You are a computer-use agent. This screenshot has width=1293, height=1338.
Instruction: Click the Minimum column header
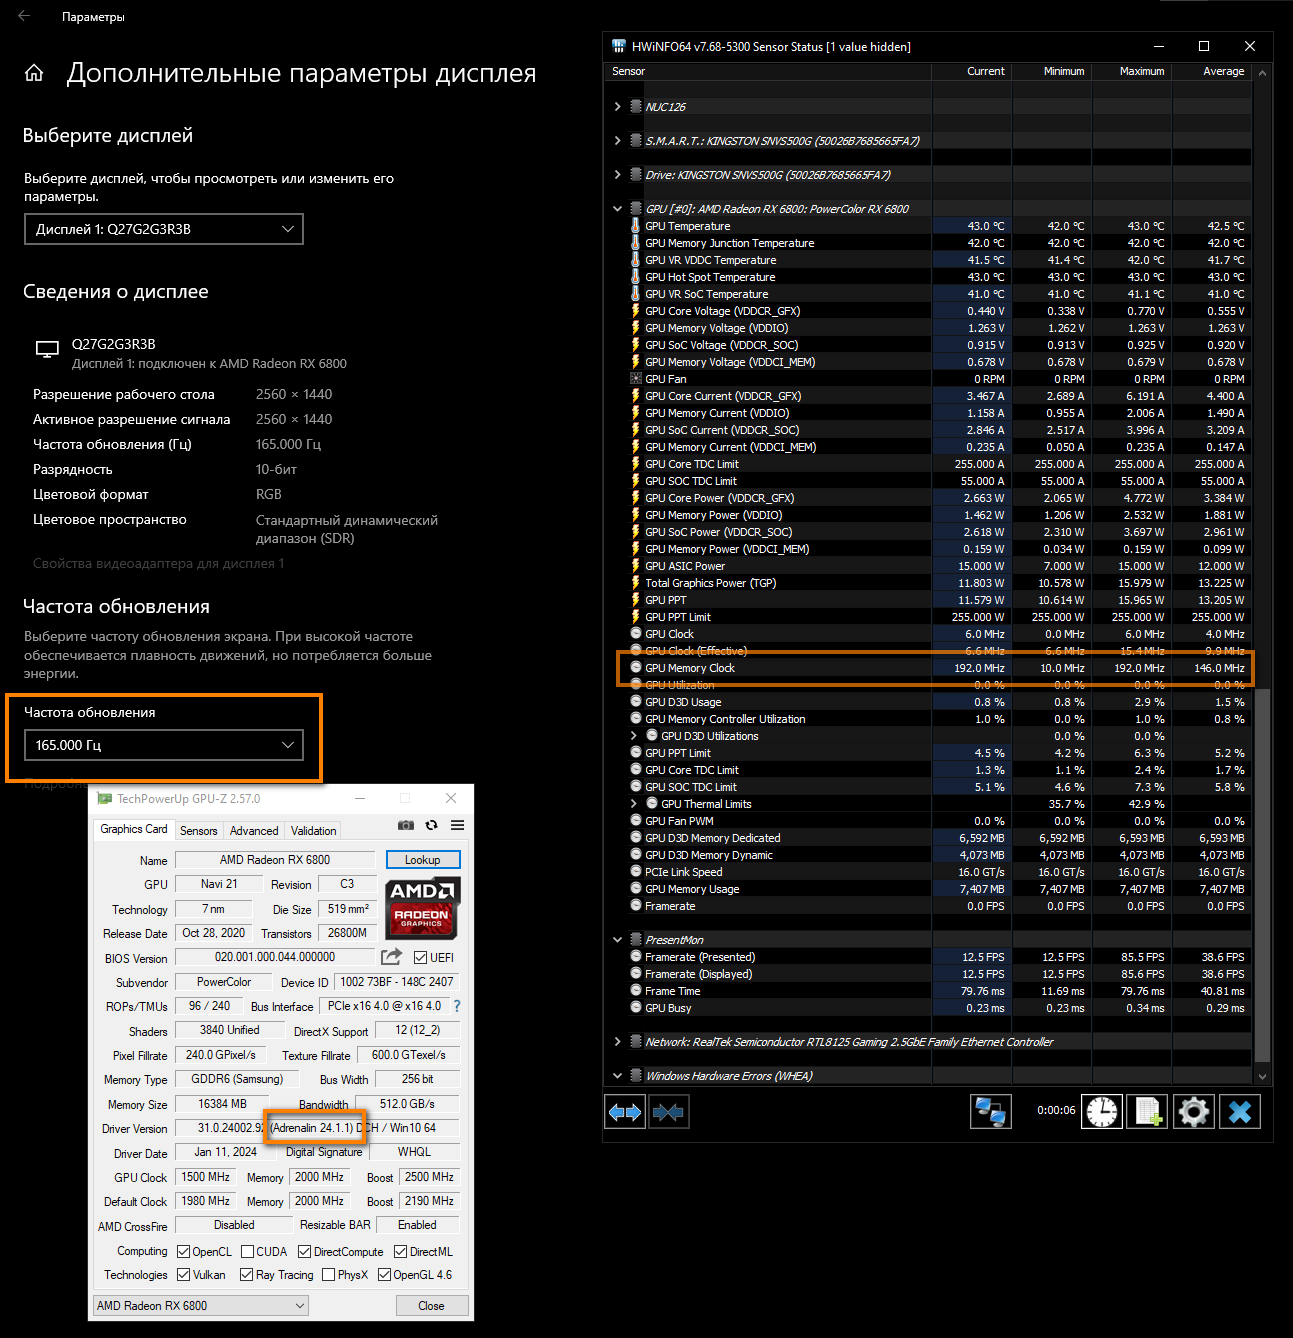(1052, 71)
